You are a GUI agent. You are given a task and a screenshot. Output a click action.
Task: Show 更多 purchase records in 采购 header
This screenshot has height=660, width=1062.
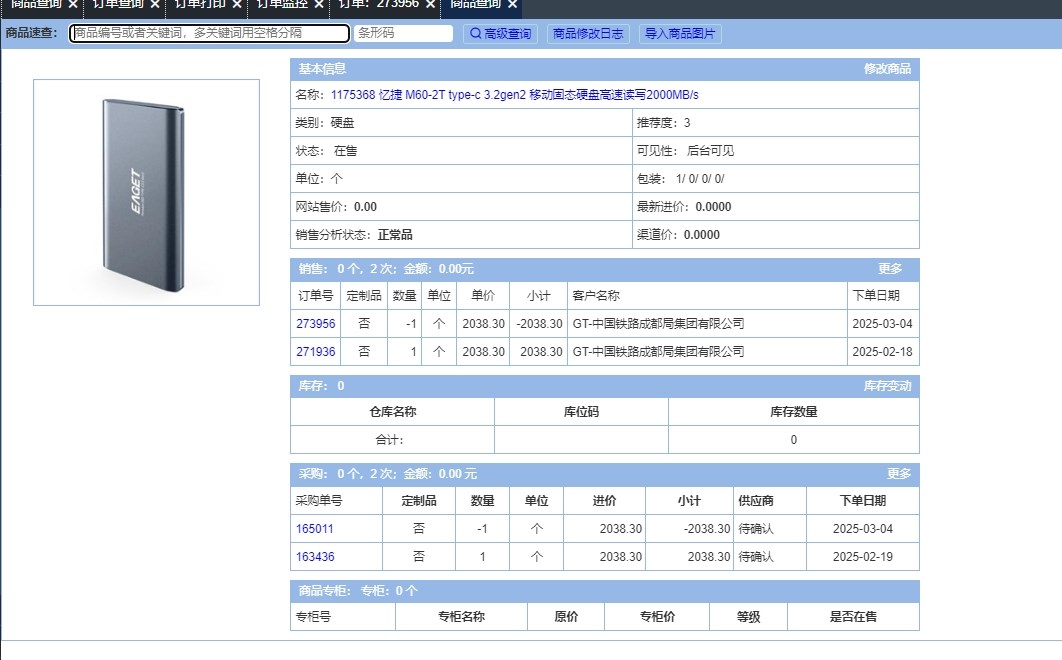coord(899,474)
